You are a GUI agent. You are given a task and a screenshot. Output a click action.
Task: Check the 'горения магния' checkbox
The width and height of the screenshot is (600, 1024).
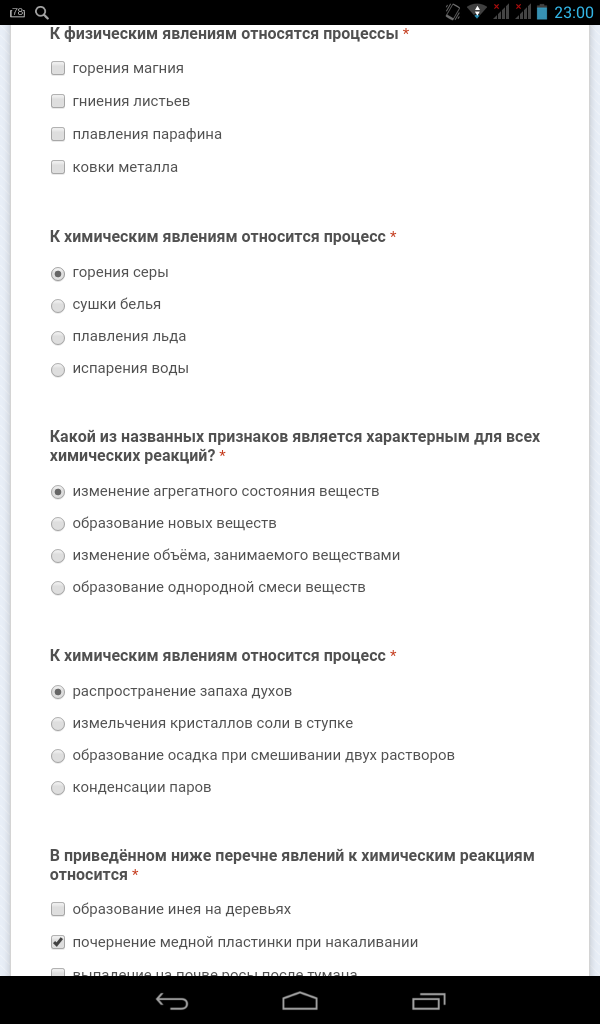[x=58, y=68]
